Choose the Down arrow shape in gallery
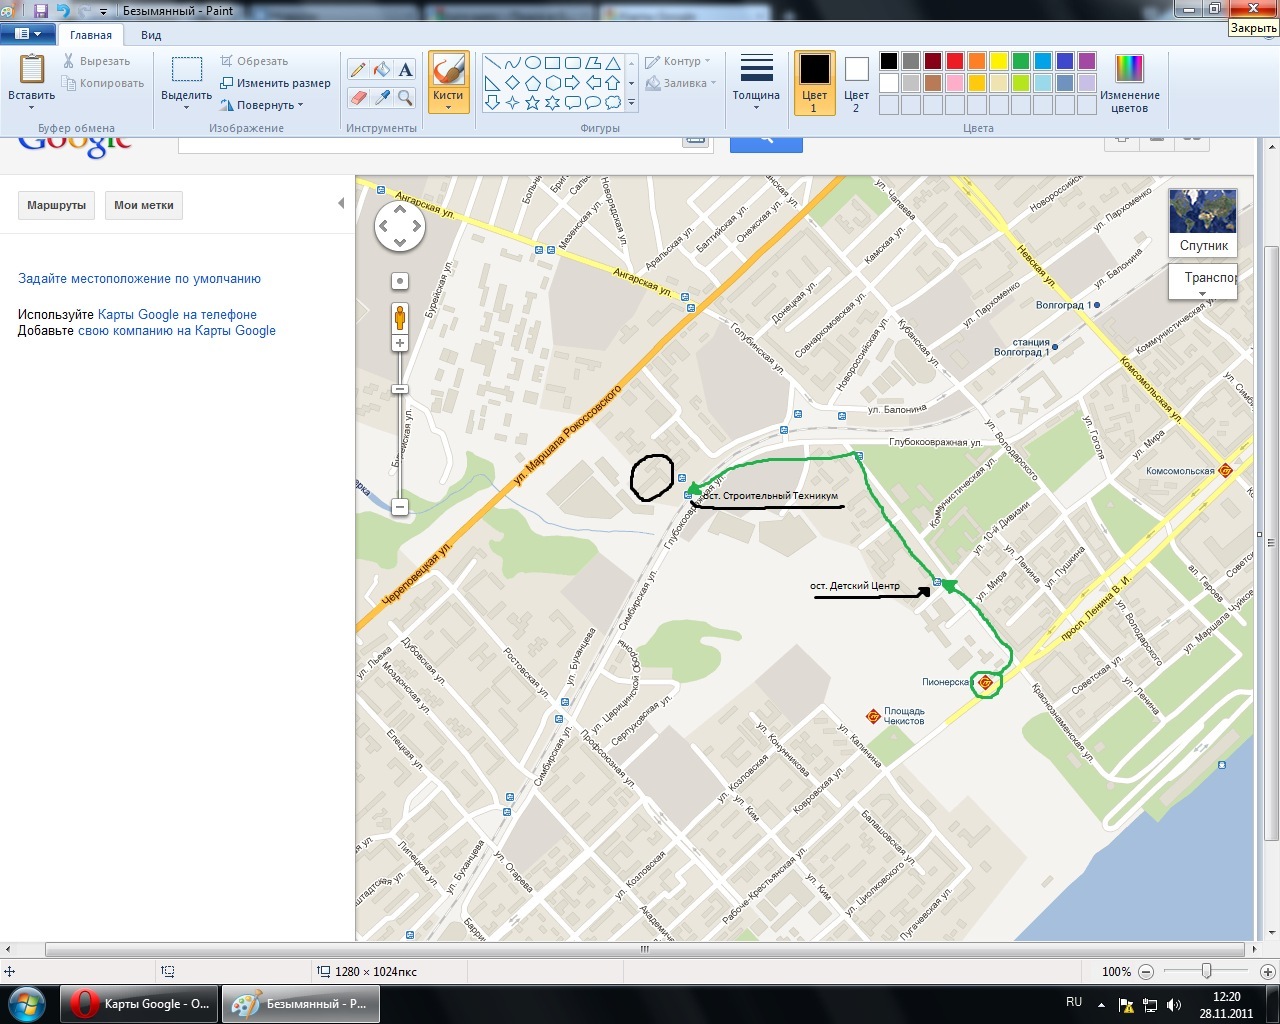This screenshot has height=1024, width=1280. [x=492, y=102]
